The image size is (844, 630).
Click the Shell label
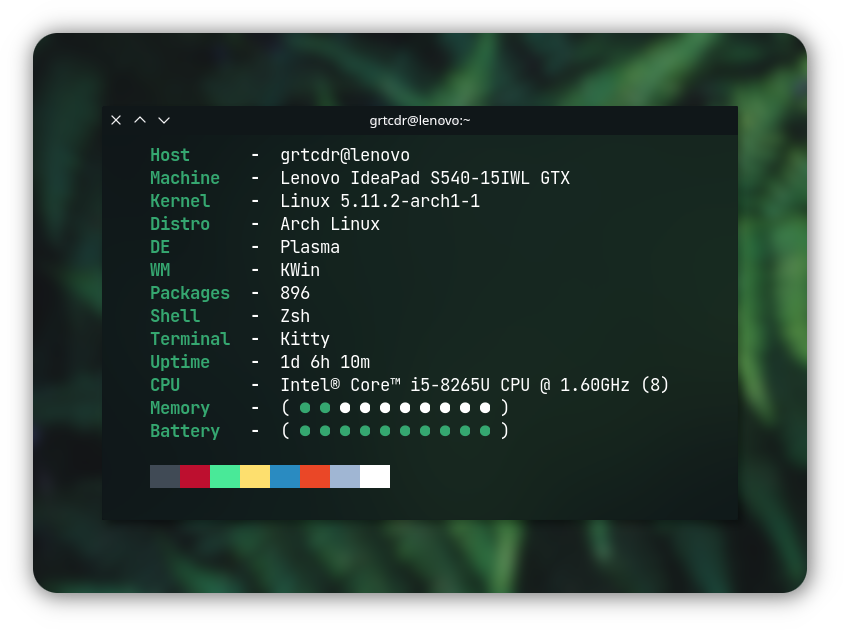pos(175,316)
